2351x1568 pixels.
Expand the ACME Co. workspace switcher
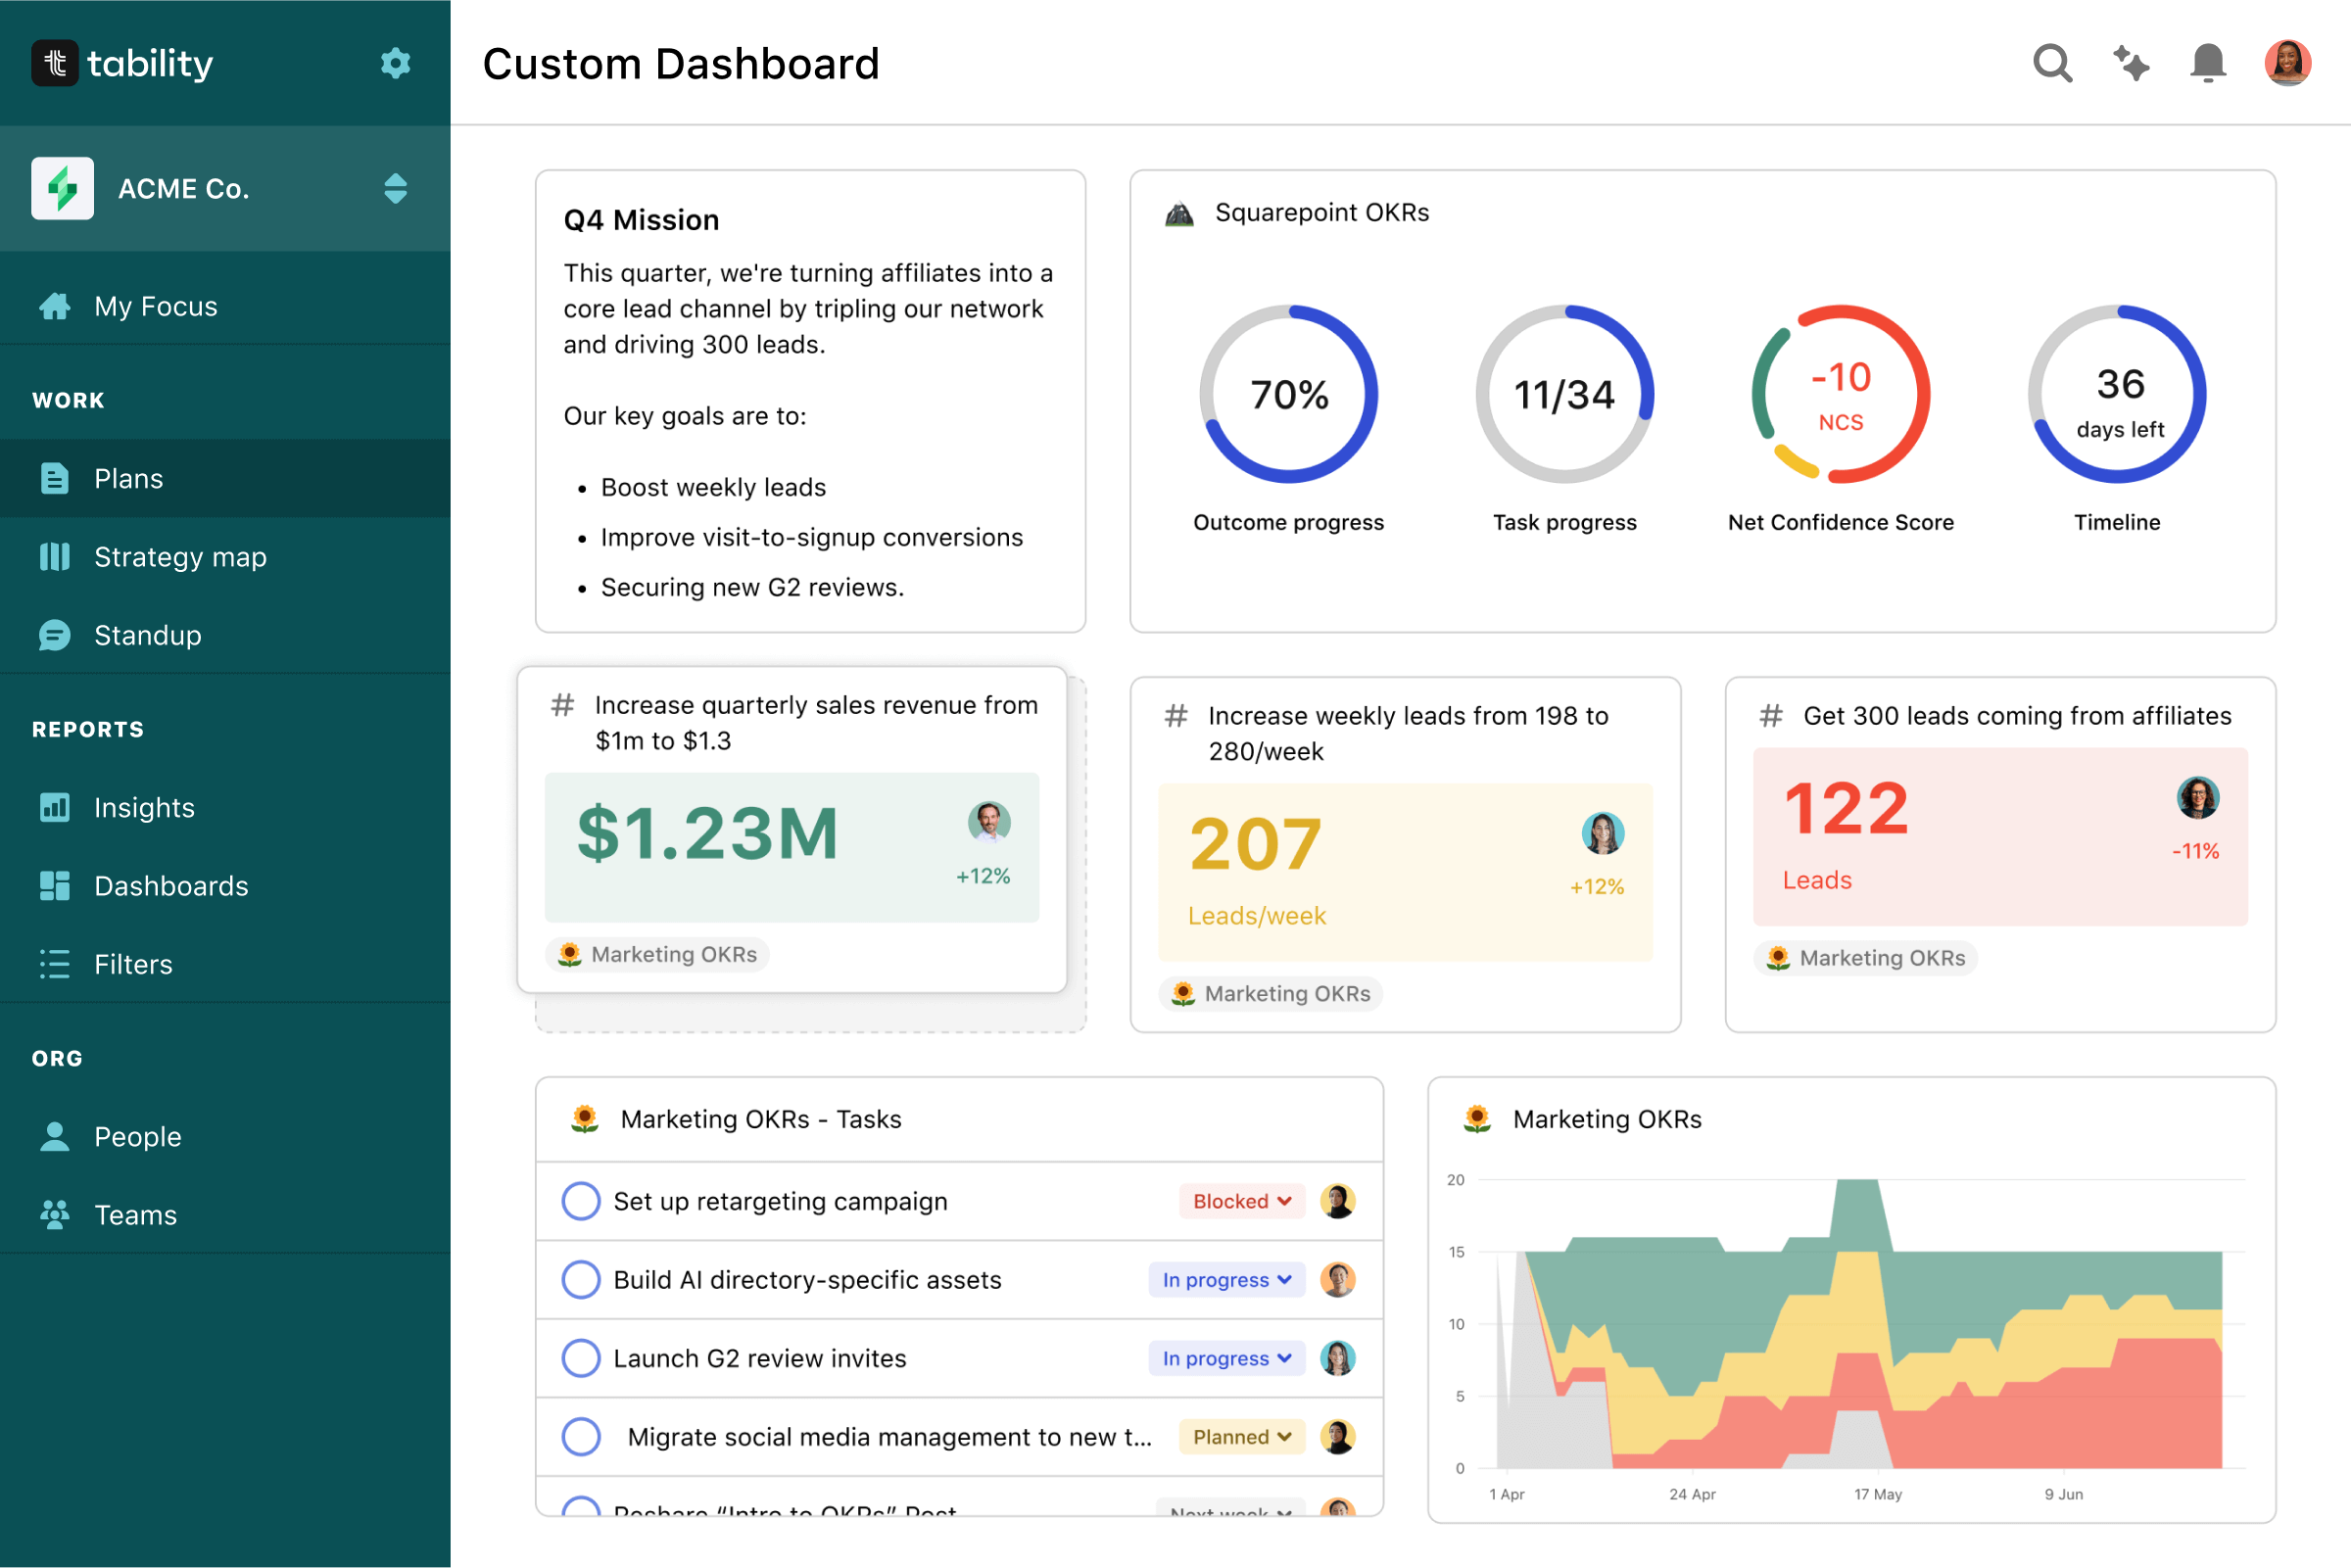click(x=395, y=188)
